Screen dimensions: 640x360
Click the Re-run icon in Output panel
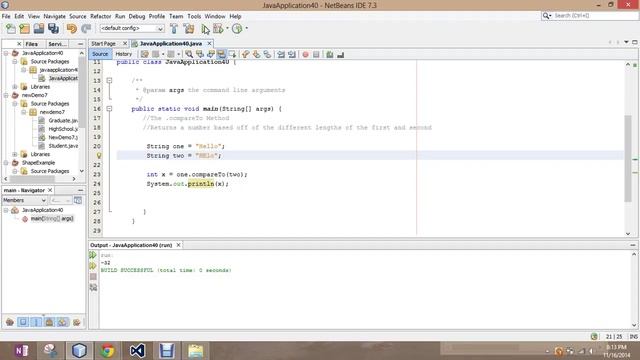click(x=93, y=255)
